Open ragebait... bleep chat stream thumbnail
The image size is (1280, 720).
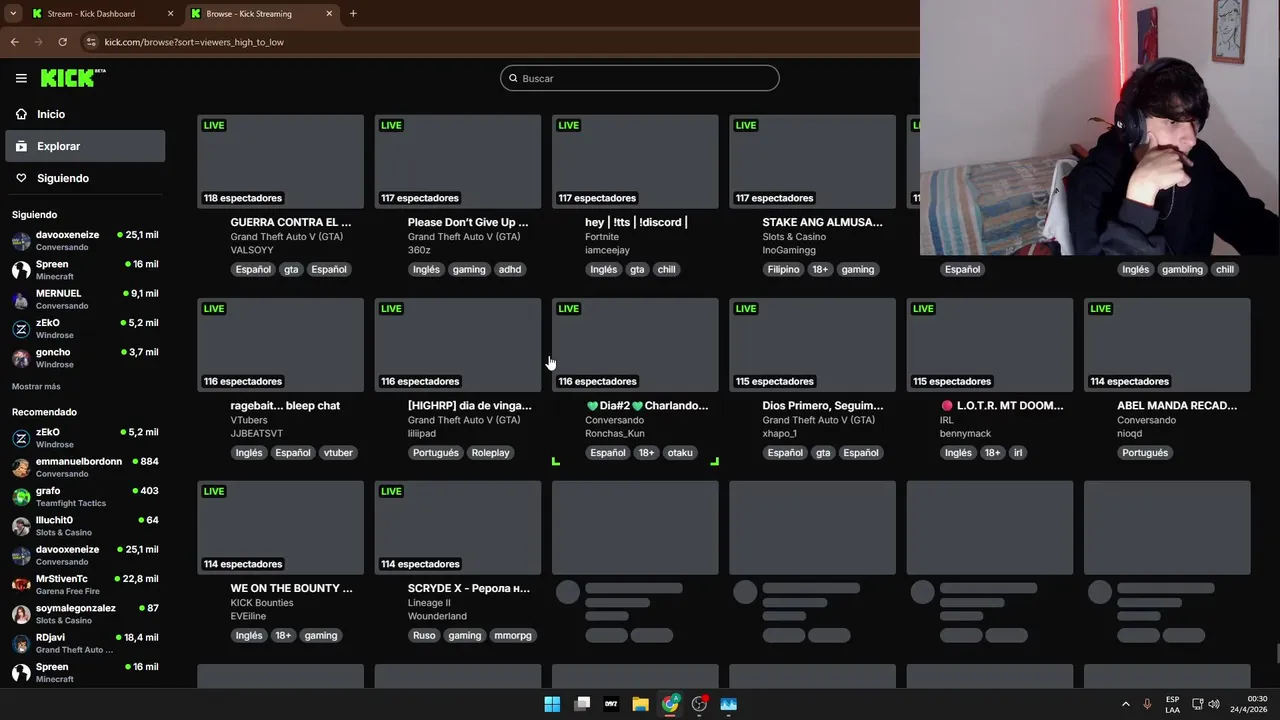pyautogui.click(x=281, y=345)
